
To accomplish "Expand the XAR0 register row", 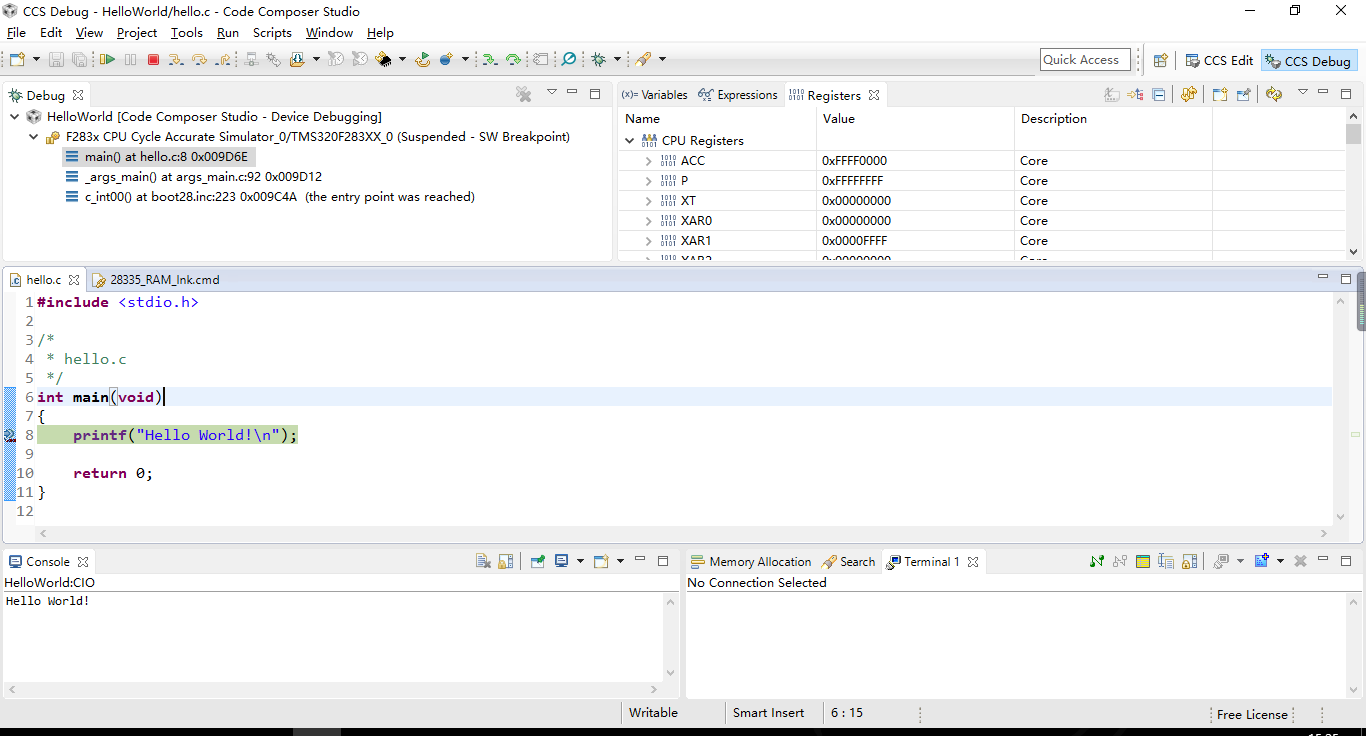I will coord(649,221).
